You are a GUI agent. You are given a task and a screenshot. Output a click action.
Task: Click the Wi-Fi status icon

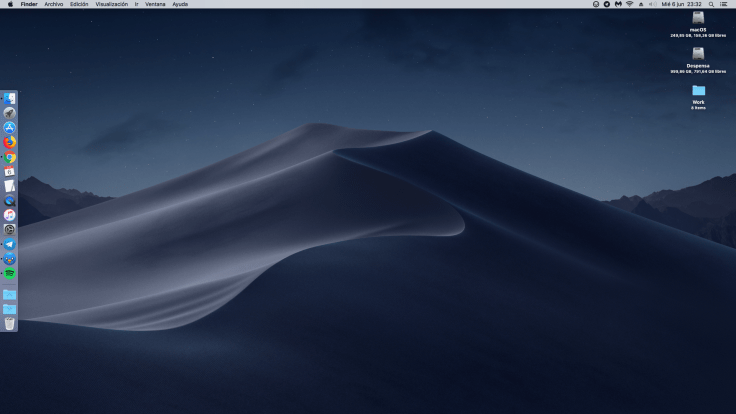pyautogui.click(x=629, y=4)
